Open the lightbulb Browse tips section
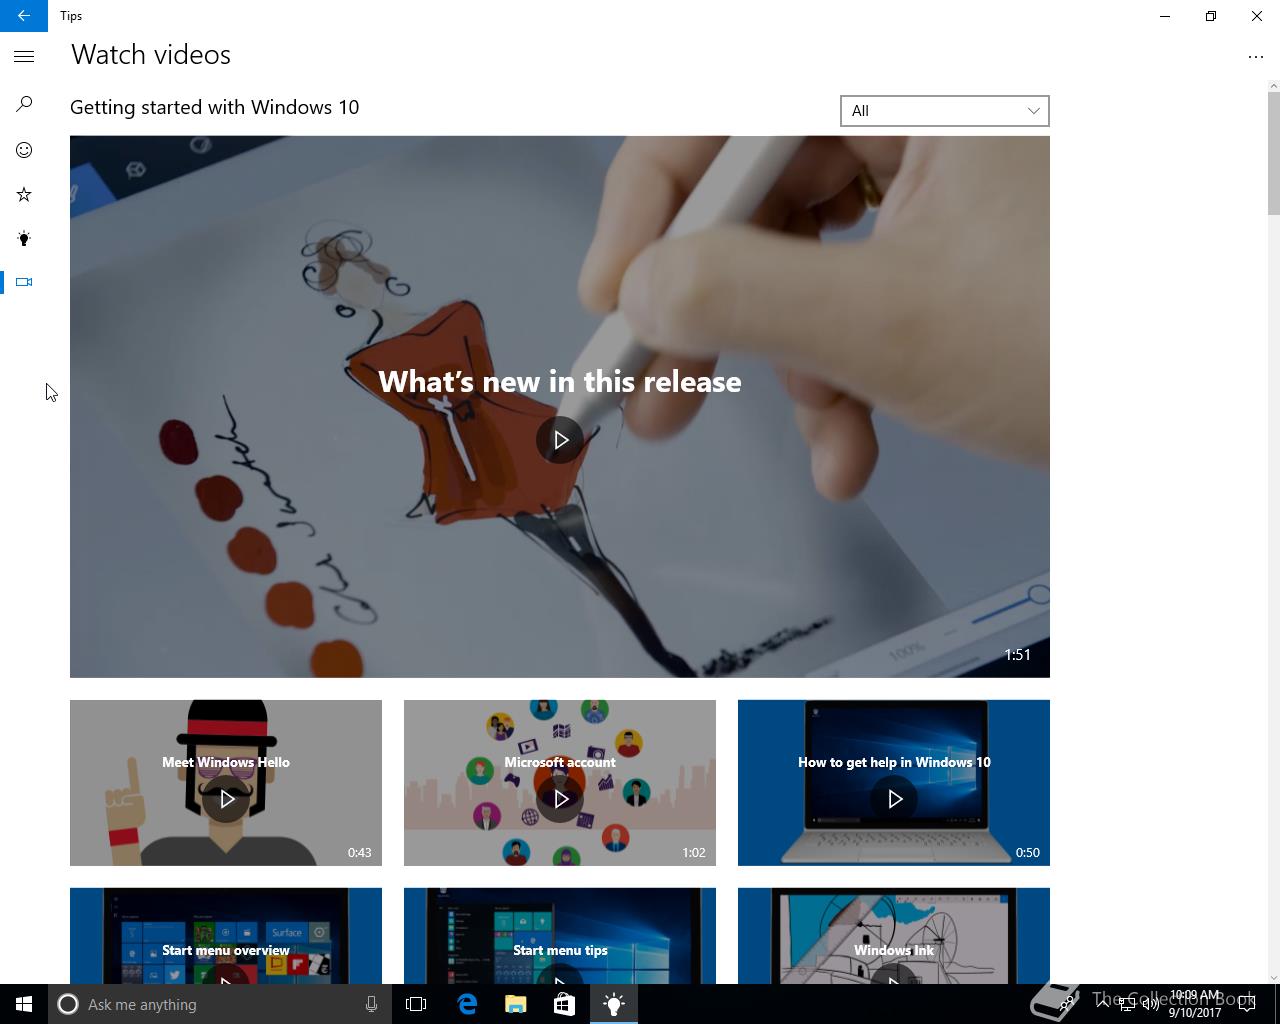 click(x=24, y=238)
